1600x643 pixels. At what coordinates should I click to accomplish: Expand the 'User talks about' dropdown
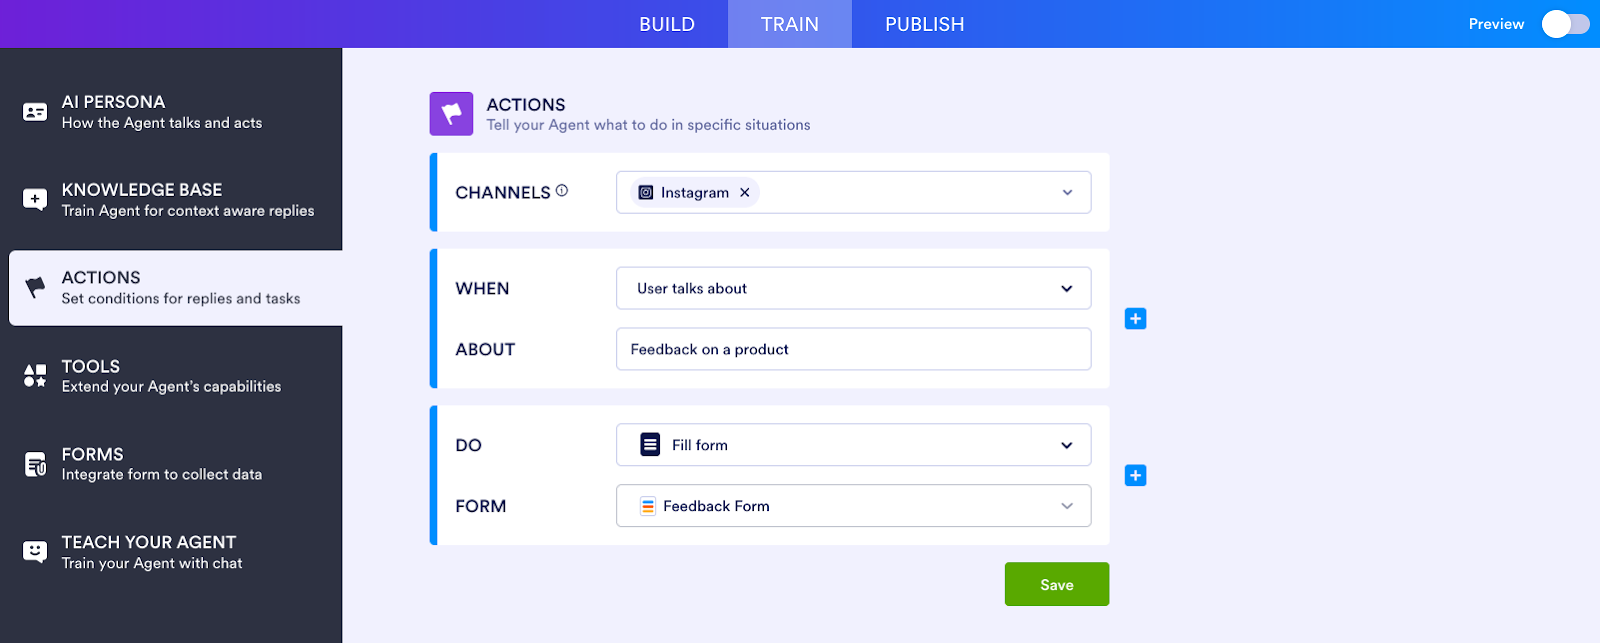click(x=1066, y=288)
